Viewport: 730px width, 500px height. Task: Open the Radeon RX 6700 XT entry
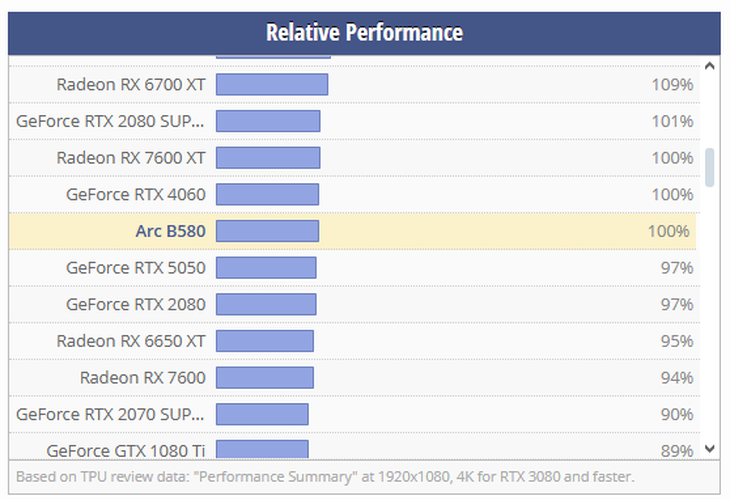coord(131,85)
